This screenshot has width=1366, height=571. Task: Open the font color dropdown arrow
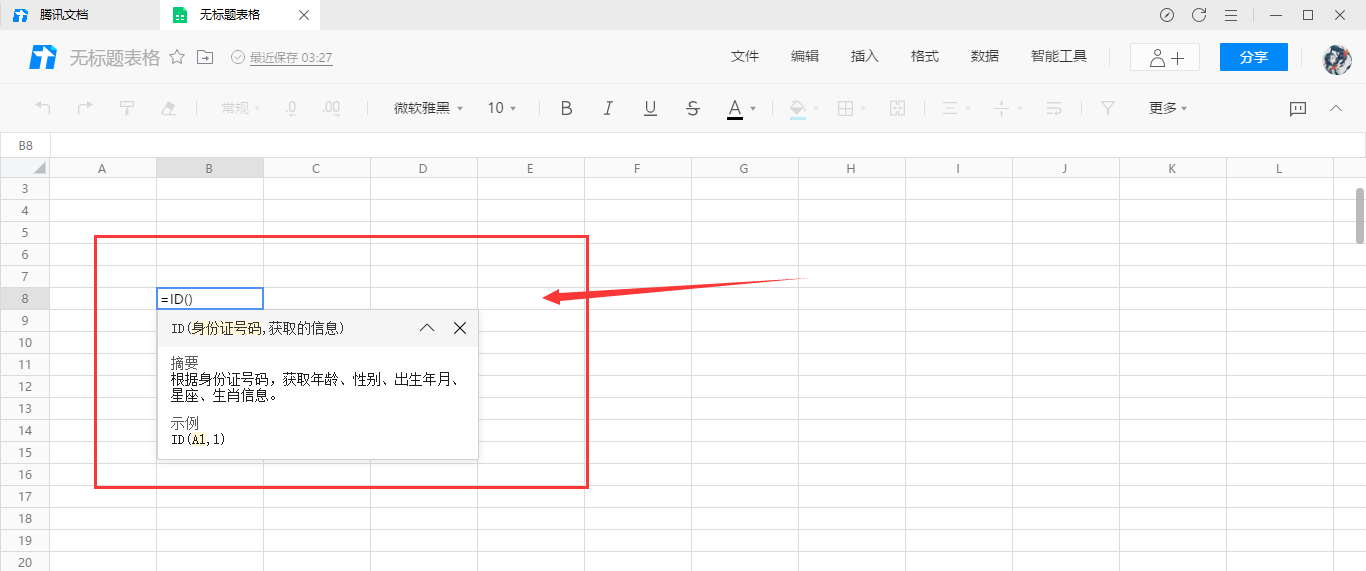pos(753,108)
